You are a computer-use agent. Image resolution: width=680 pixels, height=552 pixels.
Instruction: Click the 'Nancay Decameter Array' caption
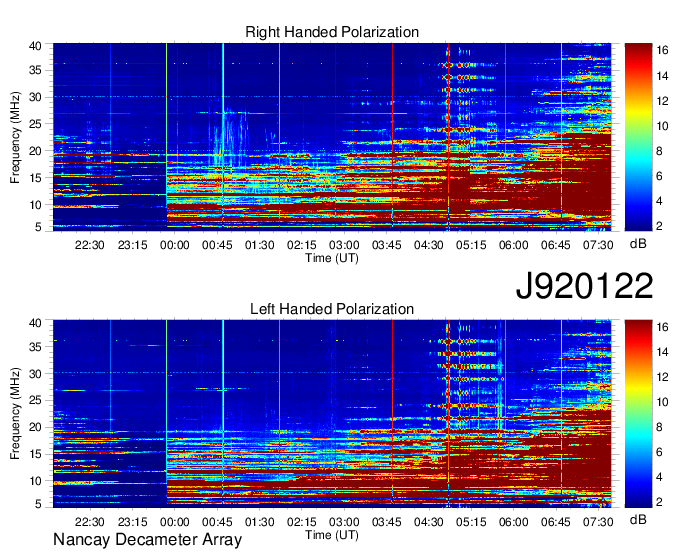click(x=147, y=540)
